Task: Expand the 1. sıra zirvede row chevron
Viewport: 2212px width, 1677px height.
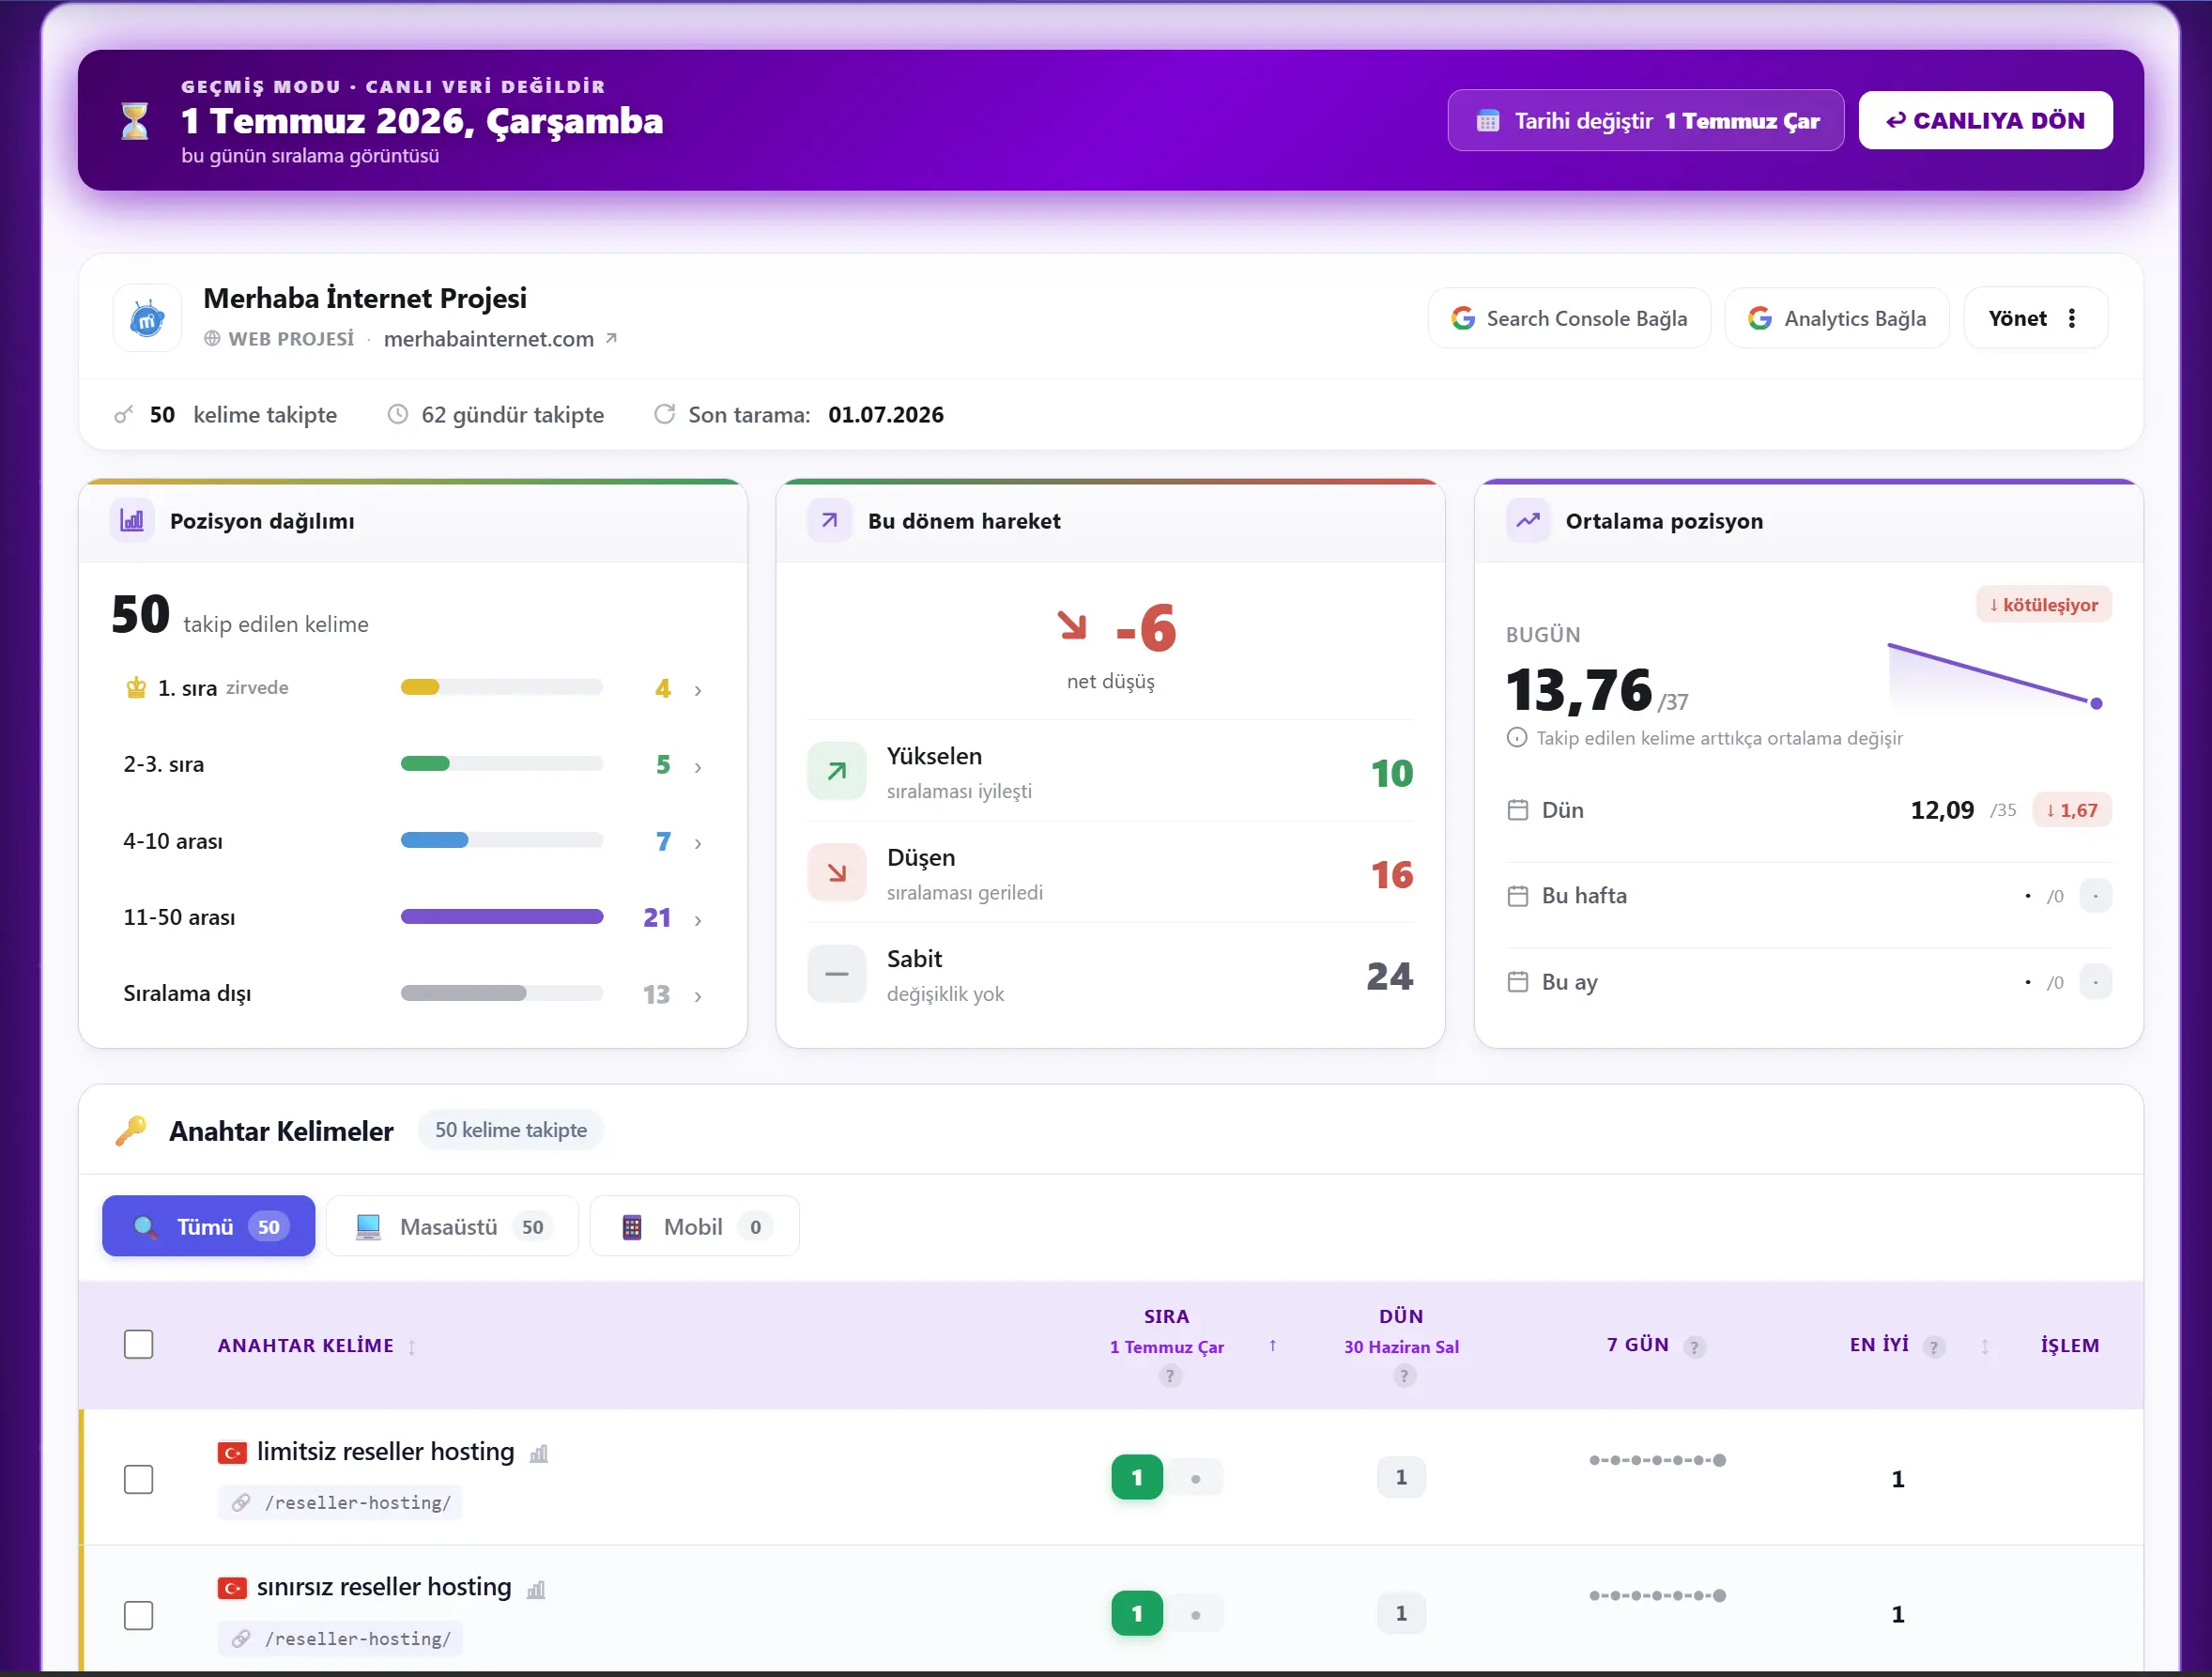Action: point(698,690)
